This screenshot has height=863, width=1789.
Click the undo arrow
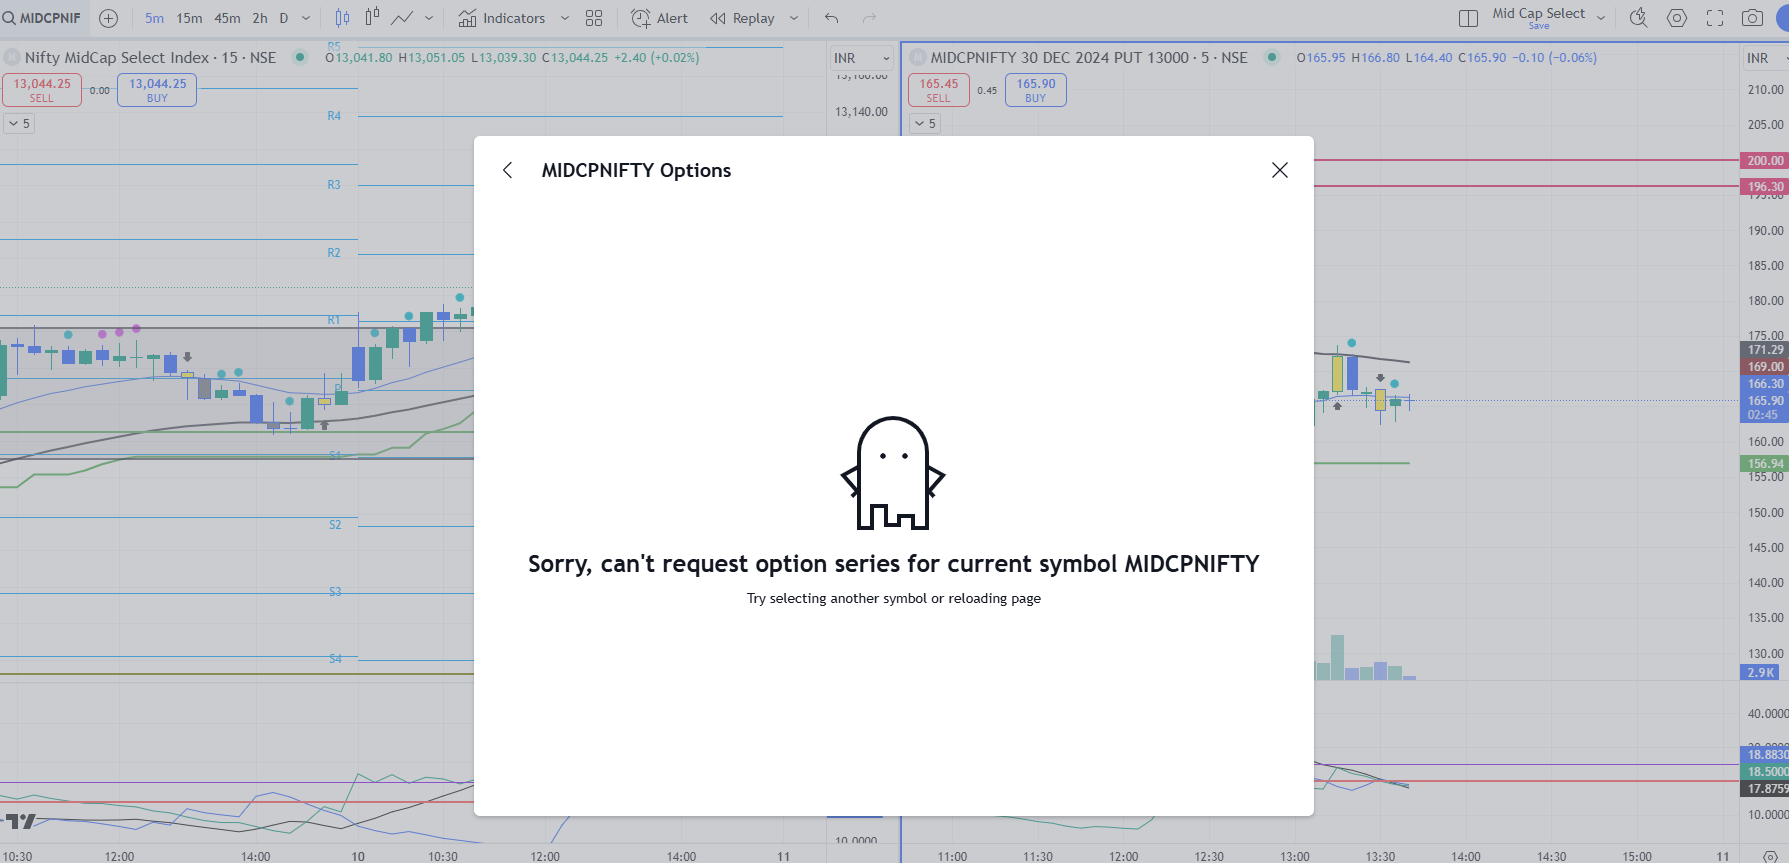point(832,18)
